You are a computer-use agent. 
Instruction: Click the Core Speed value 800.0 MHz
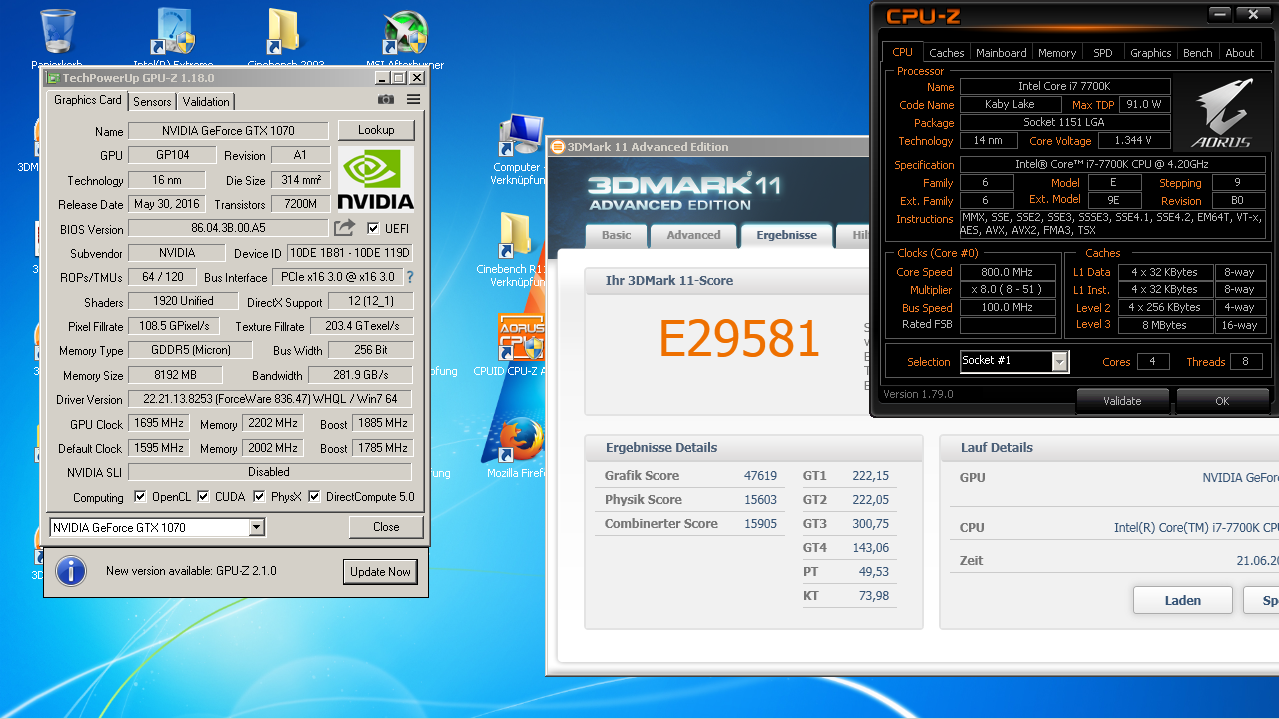1008,272
